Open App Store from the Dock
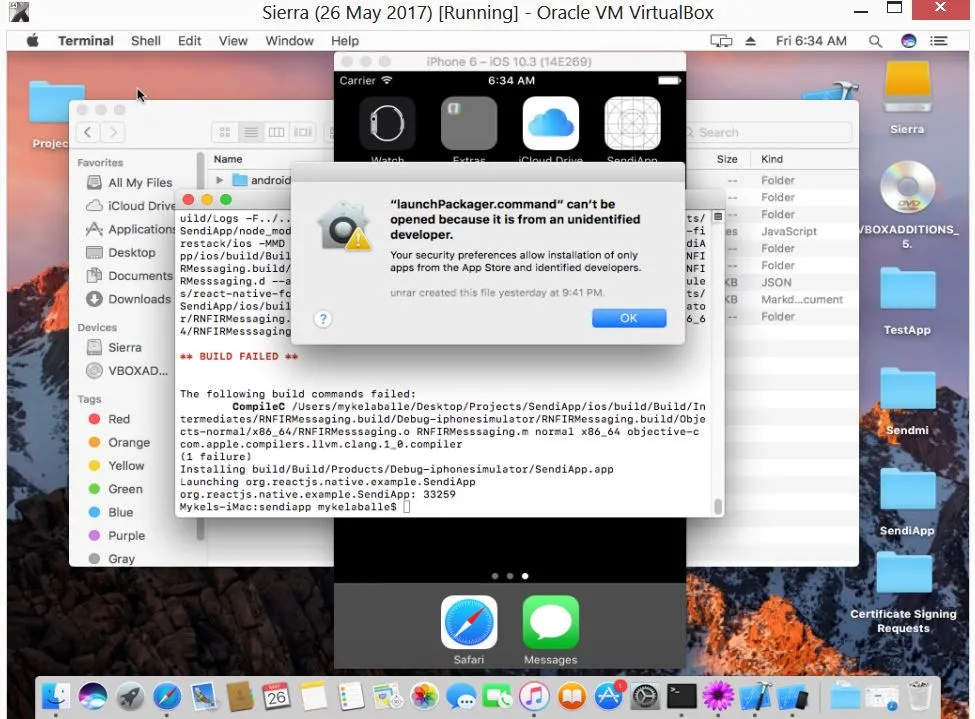The image size is (975, 719). (x=608, y=696)
